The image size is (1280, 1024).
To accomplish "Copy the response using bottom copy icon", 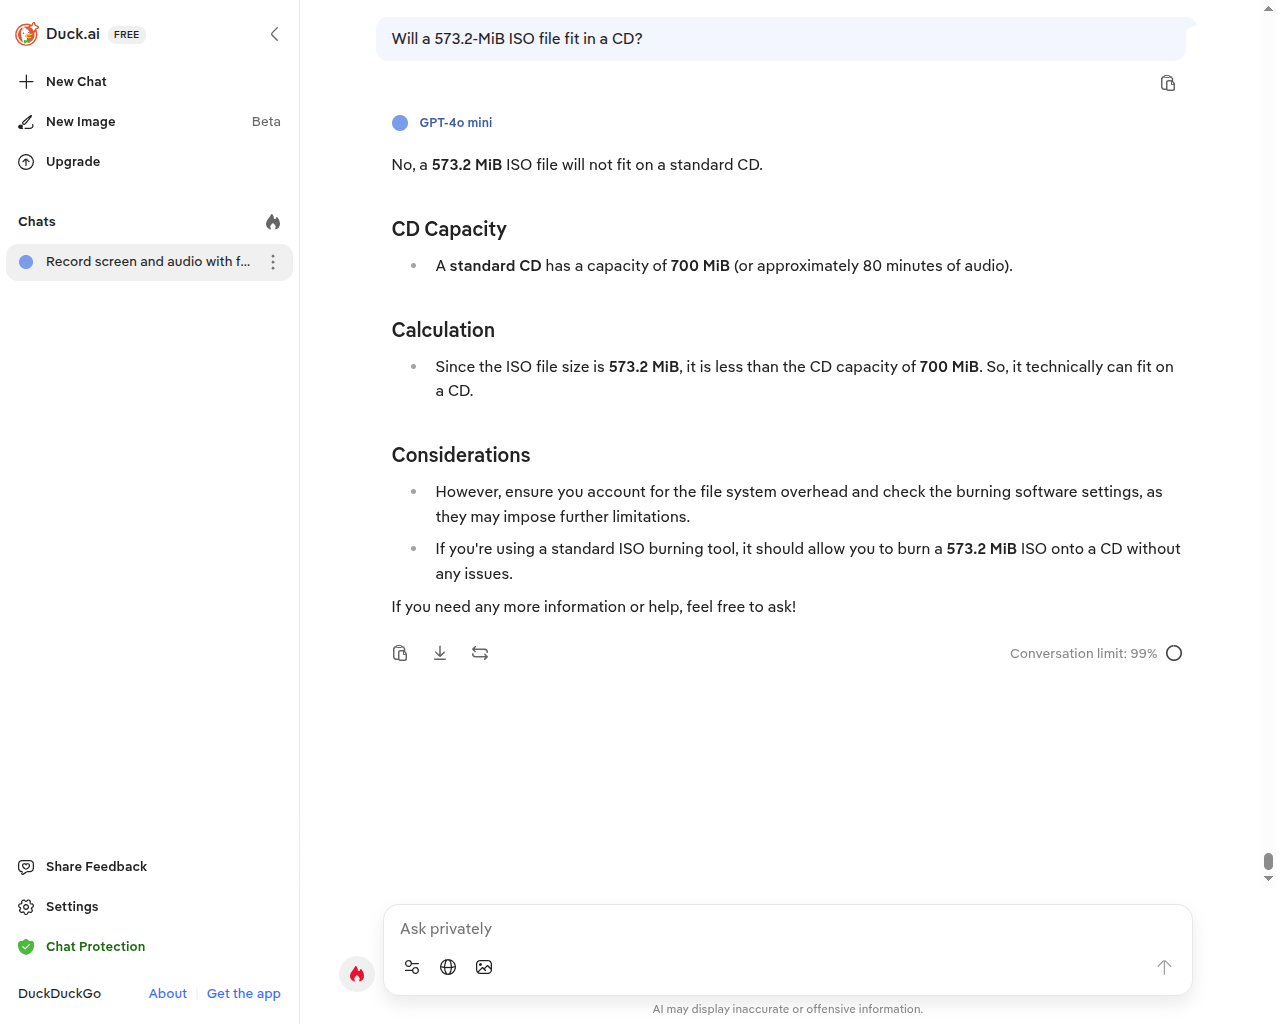I will point(400,653).
